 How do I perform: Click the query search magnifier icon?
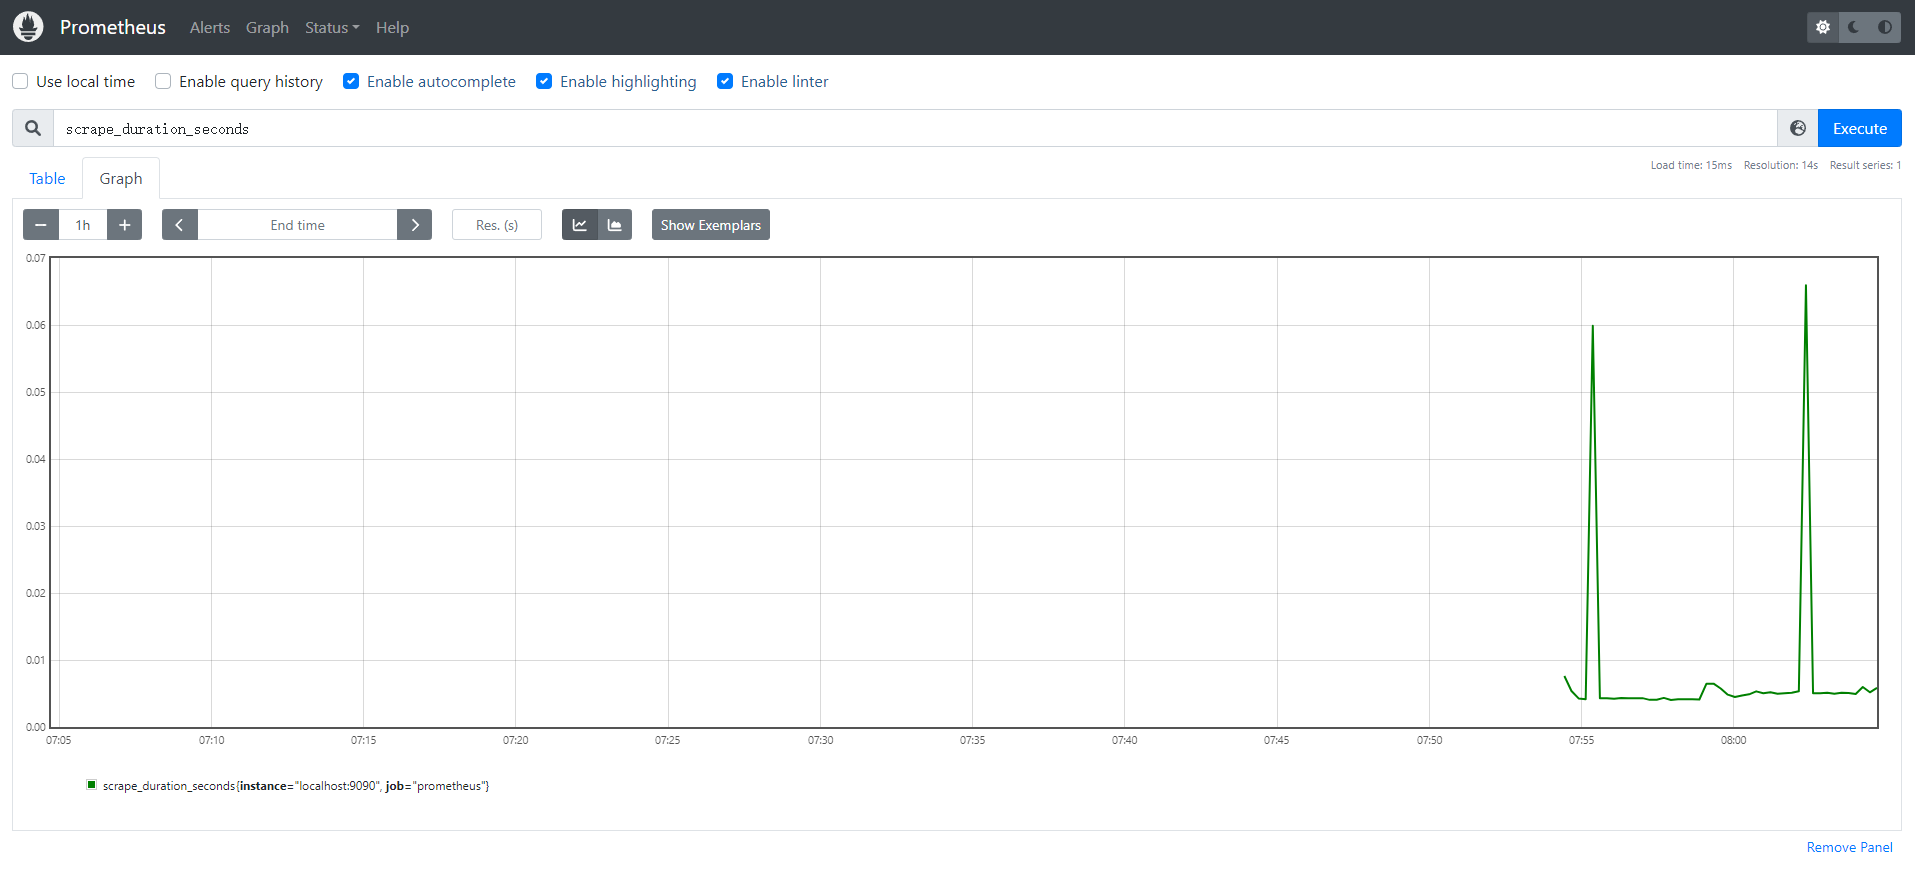pos(33,128)
